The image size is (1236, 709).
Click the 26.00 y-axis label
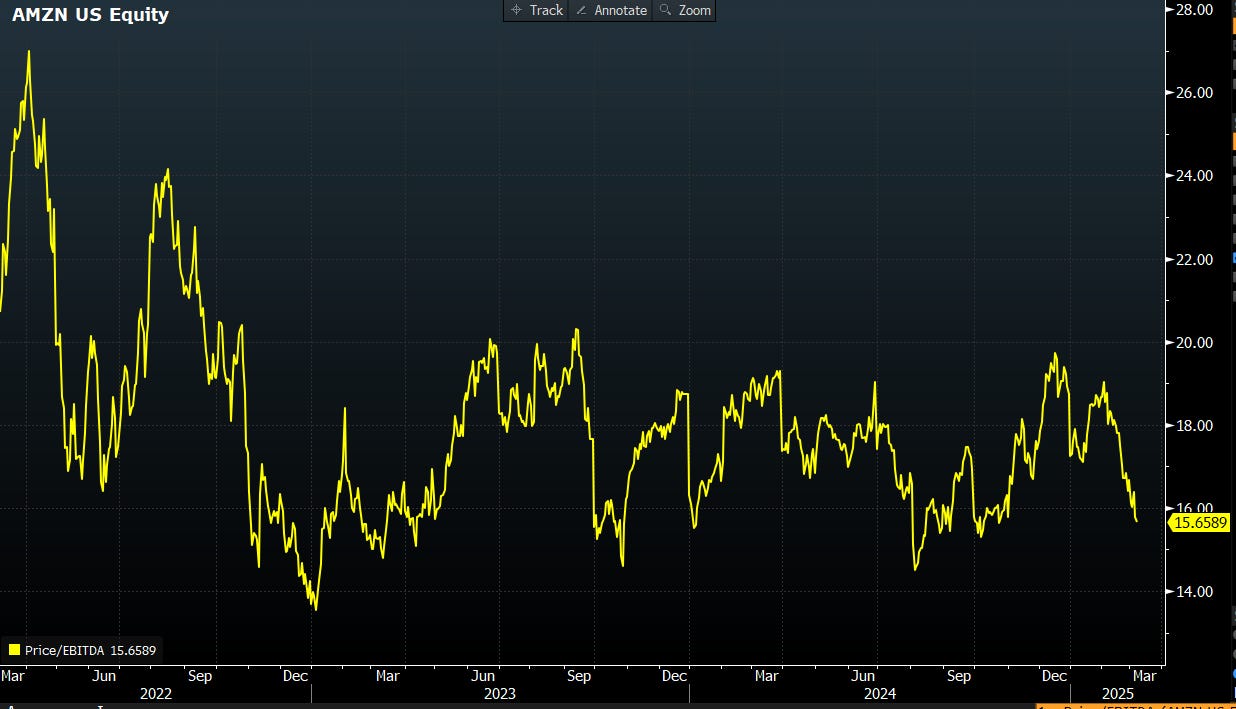(x=1195, y=92)
